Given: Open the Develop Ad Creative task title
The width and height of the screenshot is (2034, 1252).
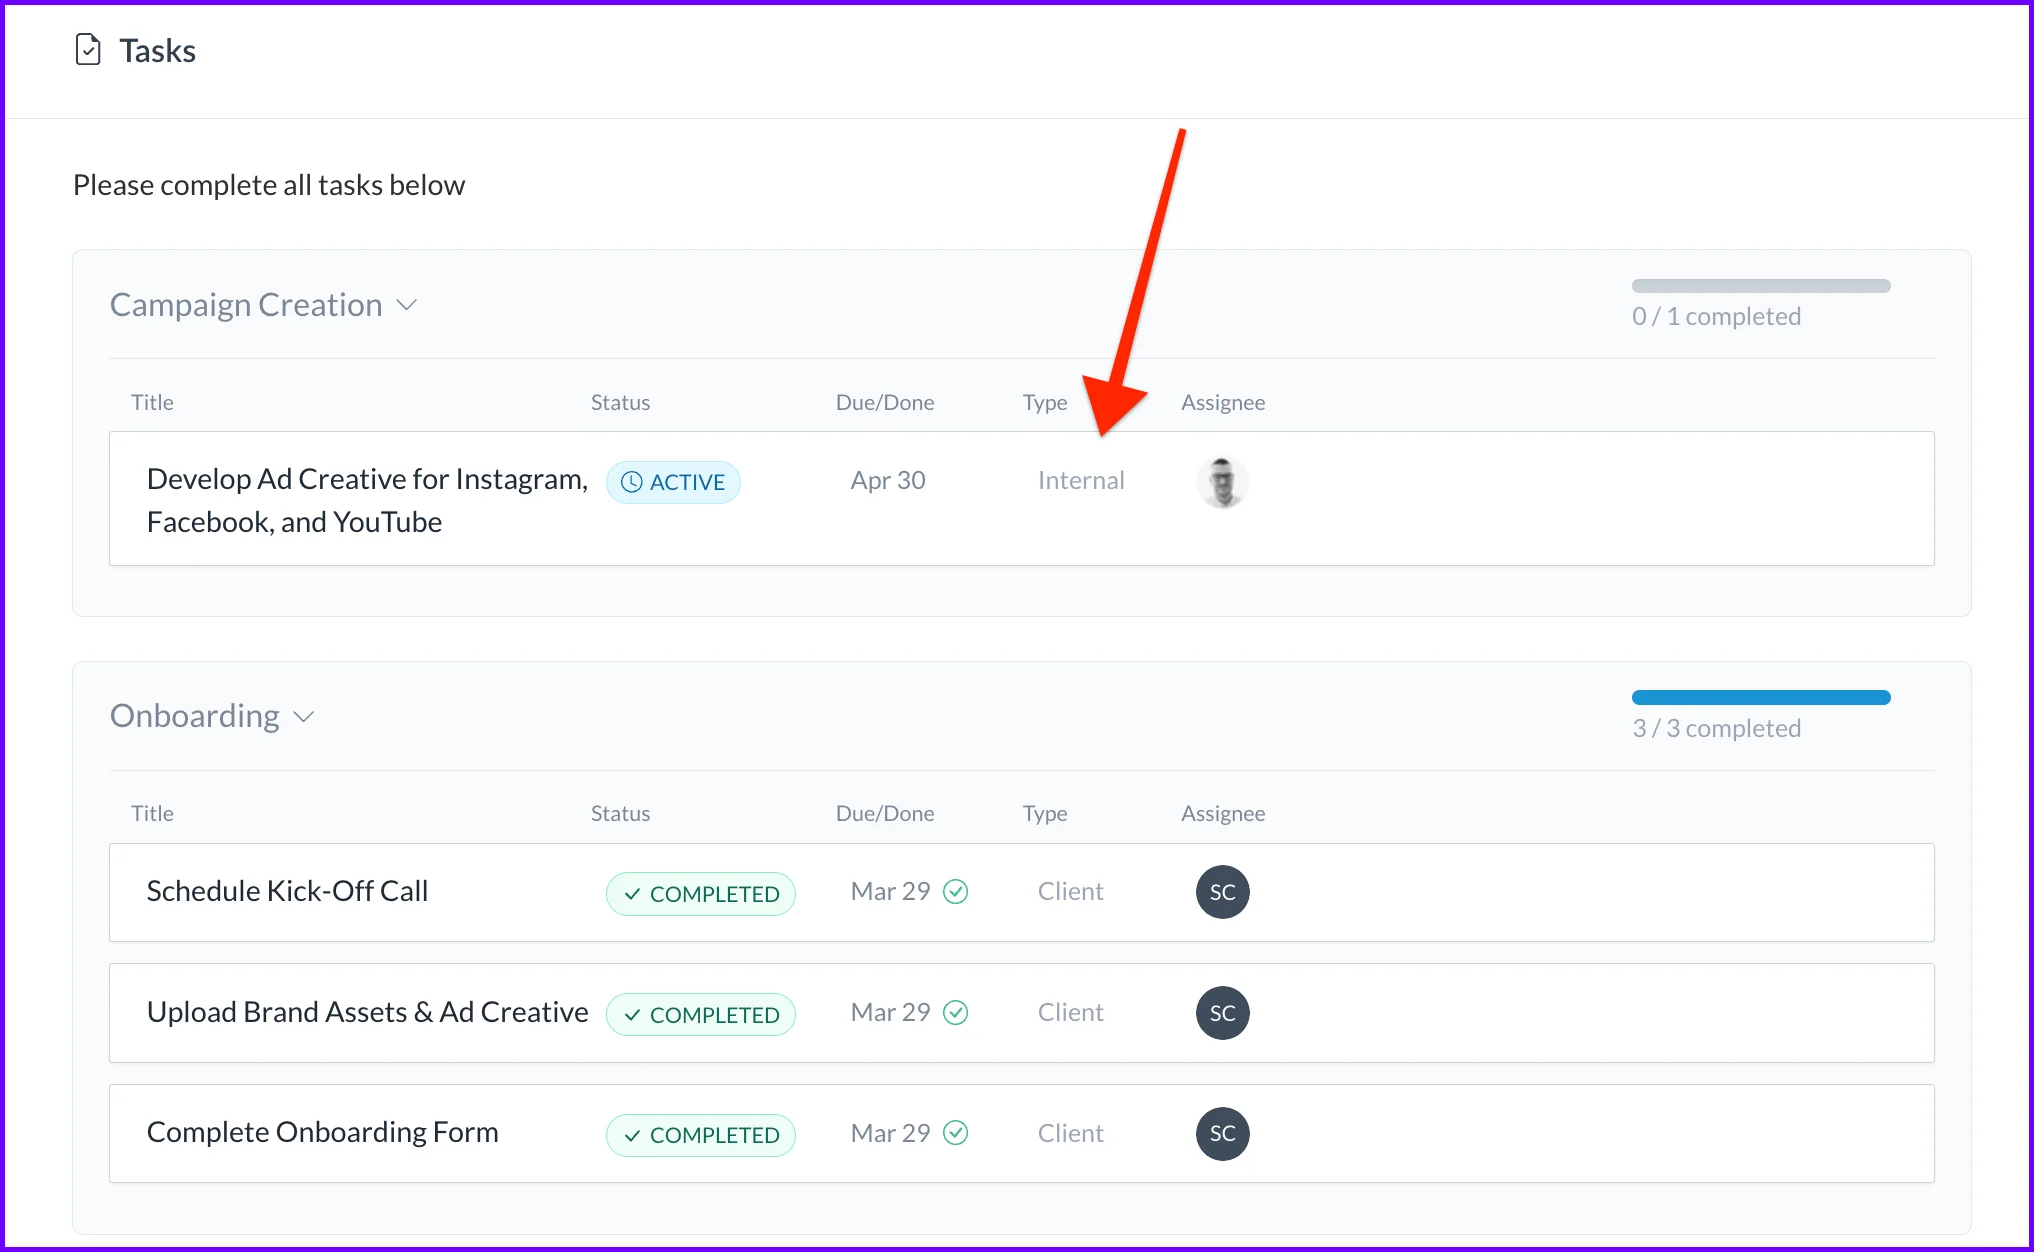Looking at the screenshot, I should point(366,499).
